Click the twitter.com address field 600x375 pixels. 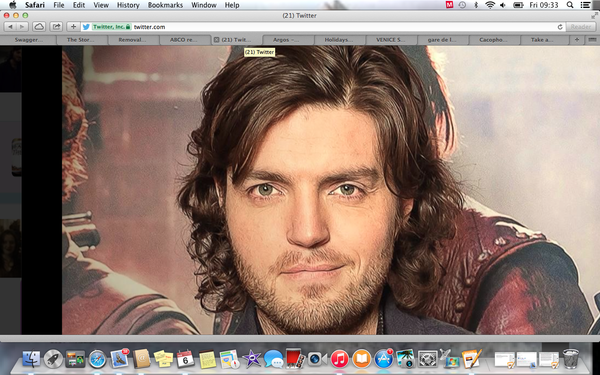pos(321,27)
